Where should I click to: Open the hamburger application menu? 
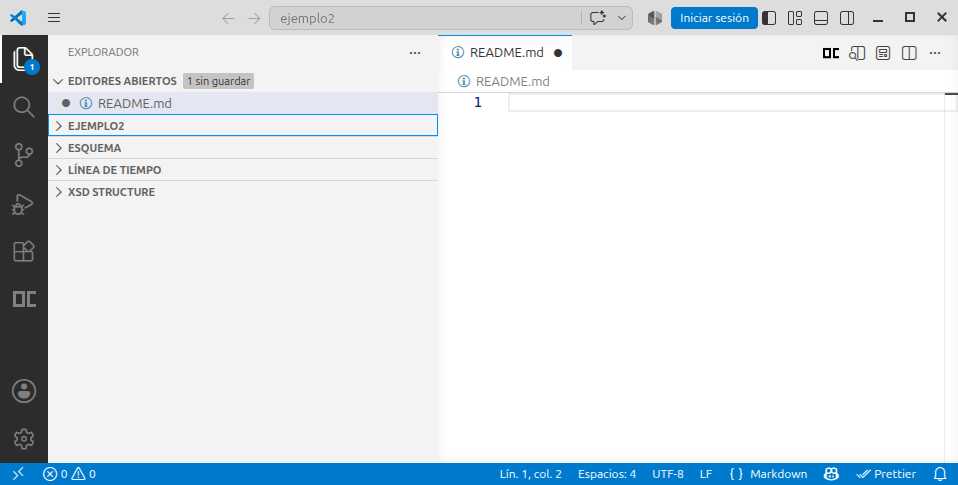pos(54,18)
